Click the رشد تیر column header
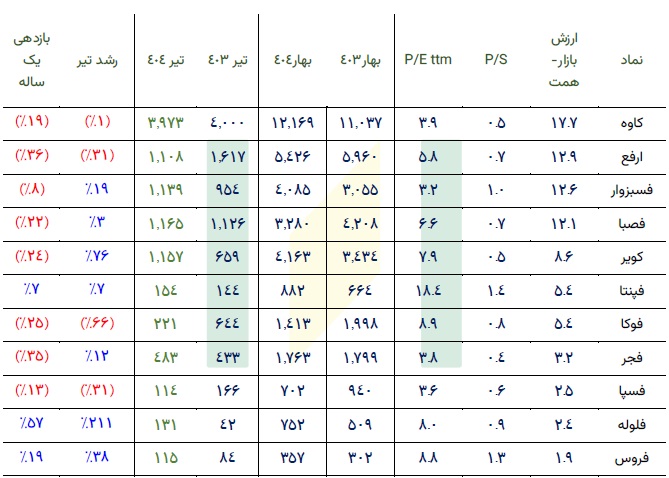Viewport: 669px width, 478px height. (x=97, y=61)
